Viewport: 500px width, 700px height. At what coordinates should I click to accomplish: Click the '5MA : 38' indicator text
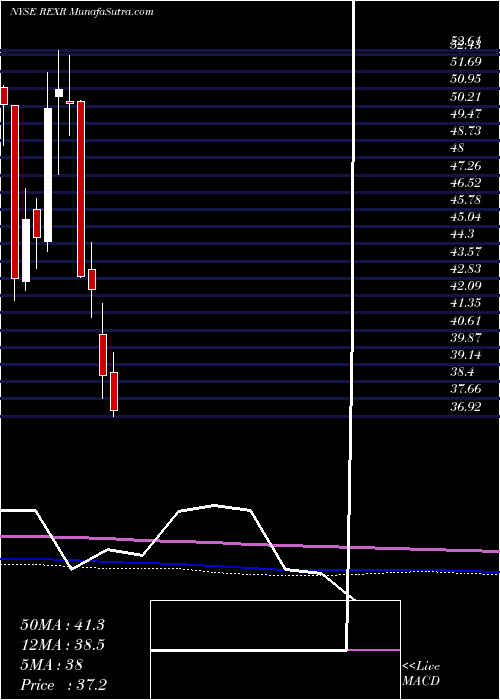[51, 665]
